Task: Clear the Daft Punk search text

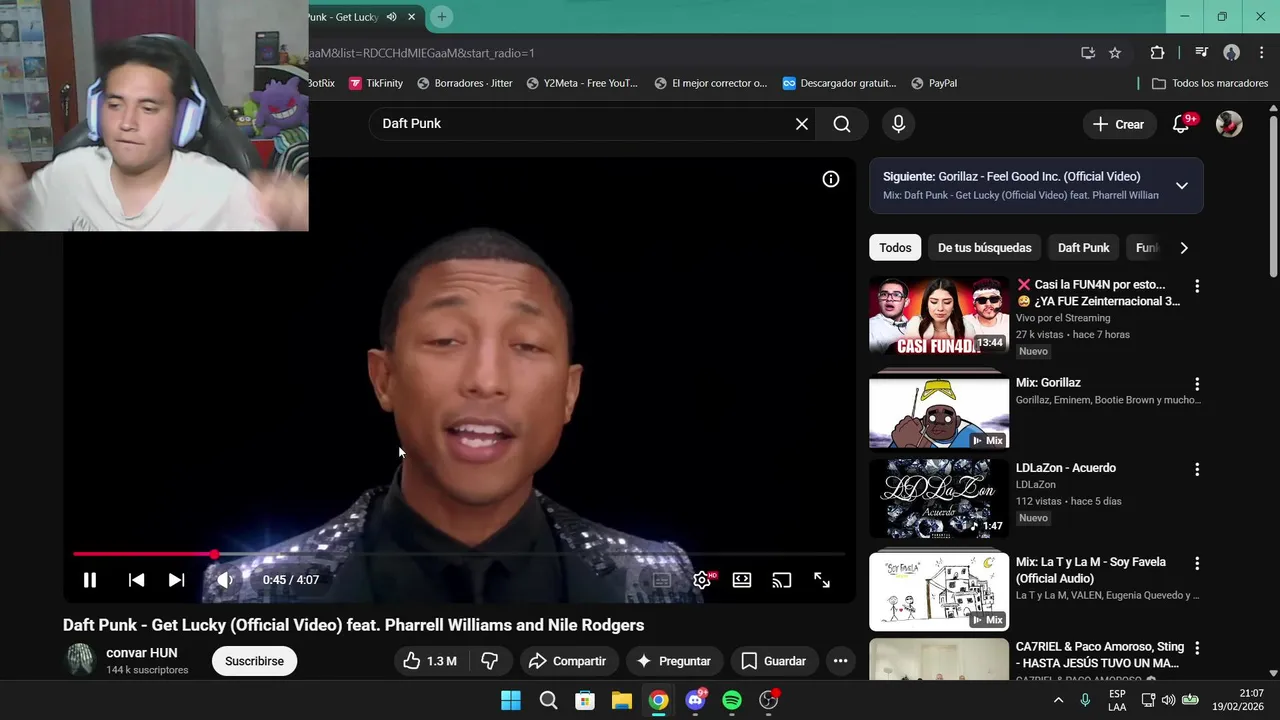Action: (x=802, y=124)
